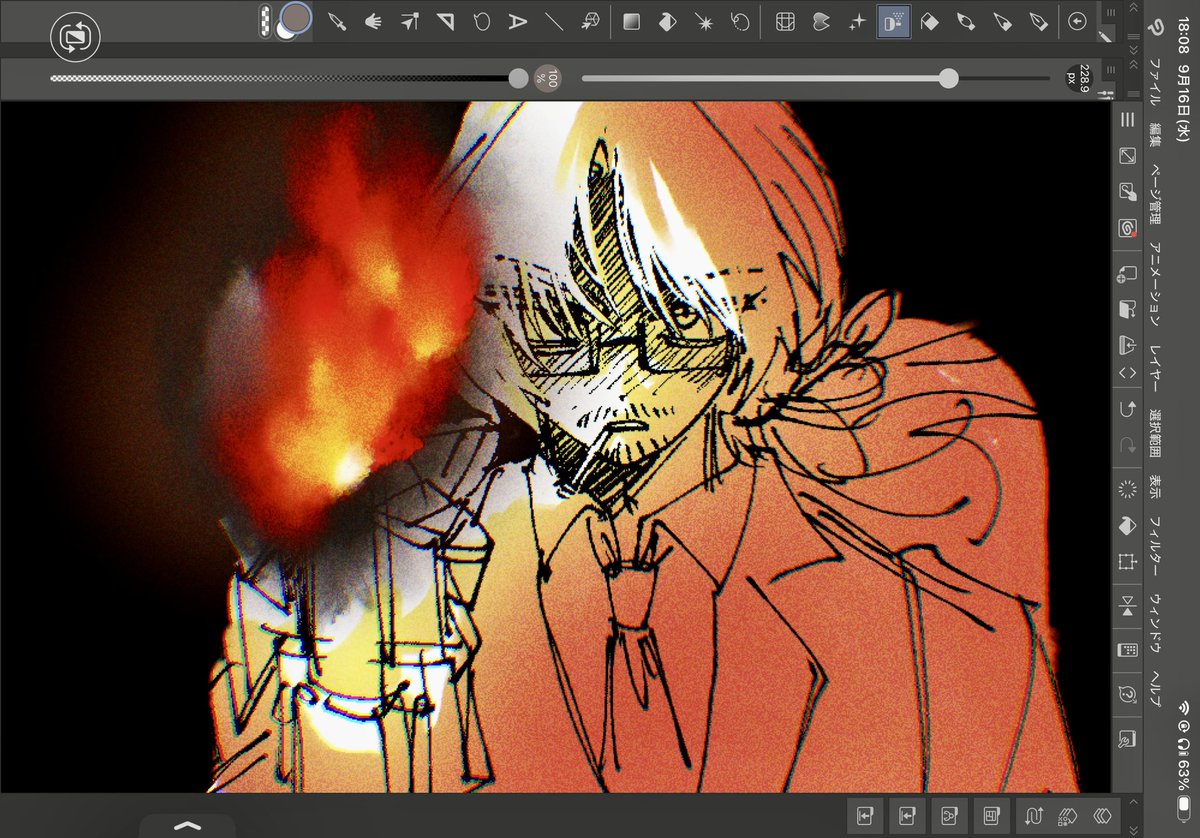Expand the panel using the bottom-left chevron tab
Screen dimensions: 1200x838
pyautogui.click(x=187, y=825)
